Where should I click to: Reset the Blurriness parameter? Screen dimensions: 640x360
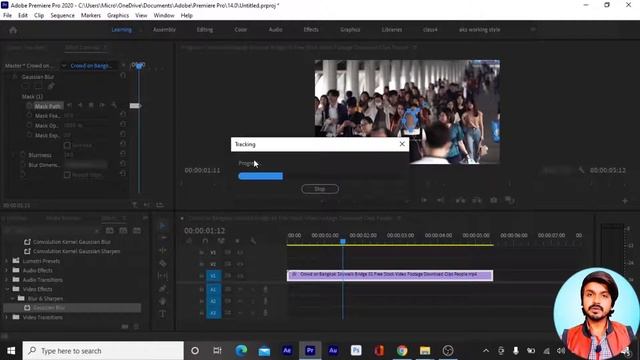(x=123, y=154)
